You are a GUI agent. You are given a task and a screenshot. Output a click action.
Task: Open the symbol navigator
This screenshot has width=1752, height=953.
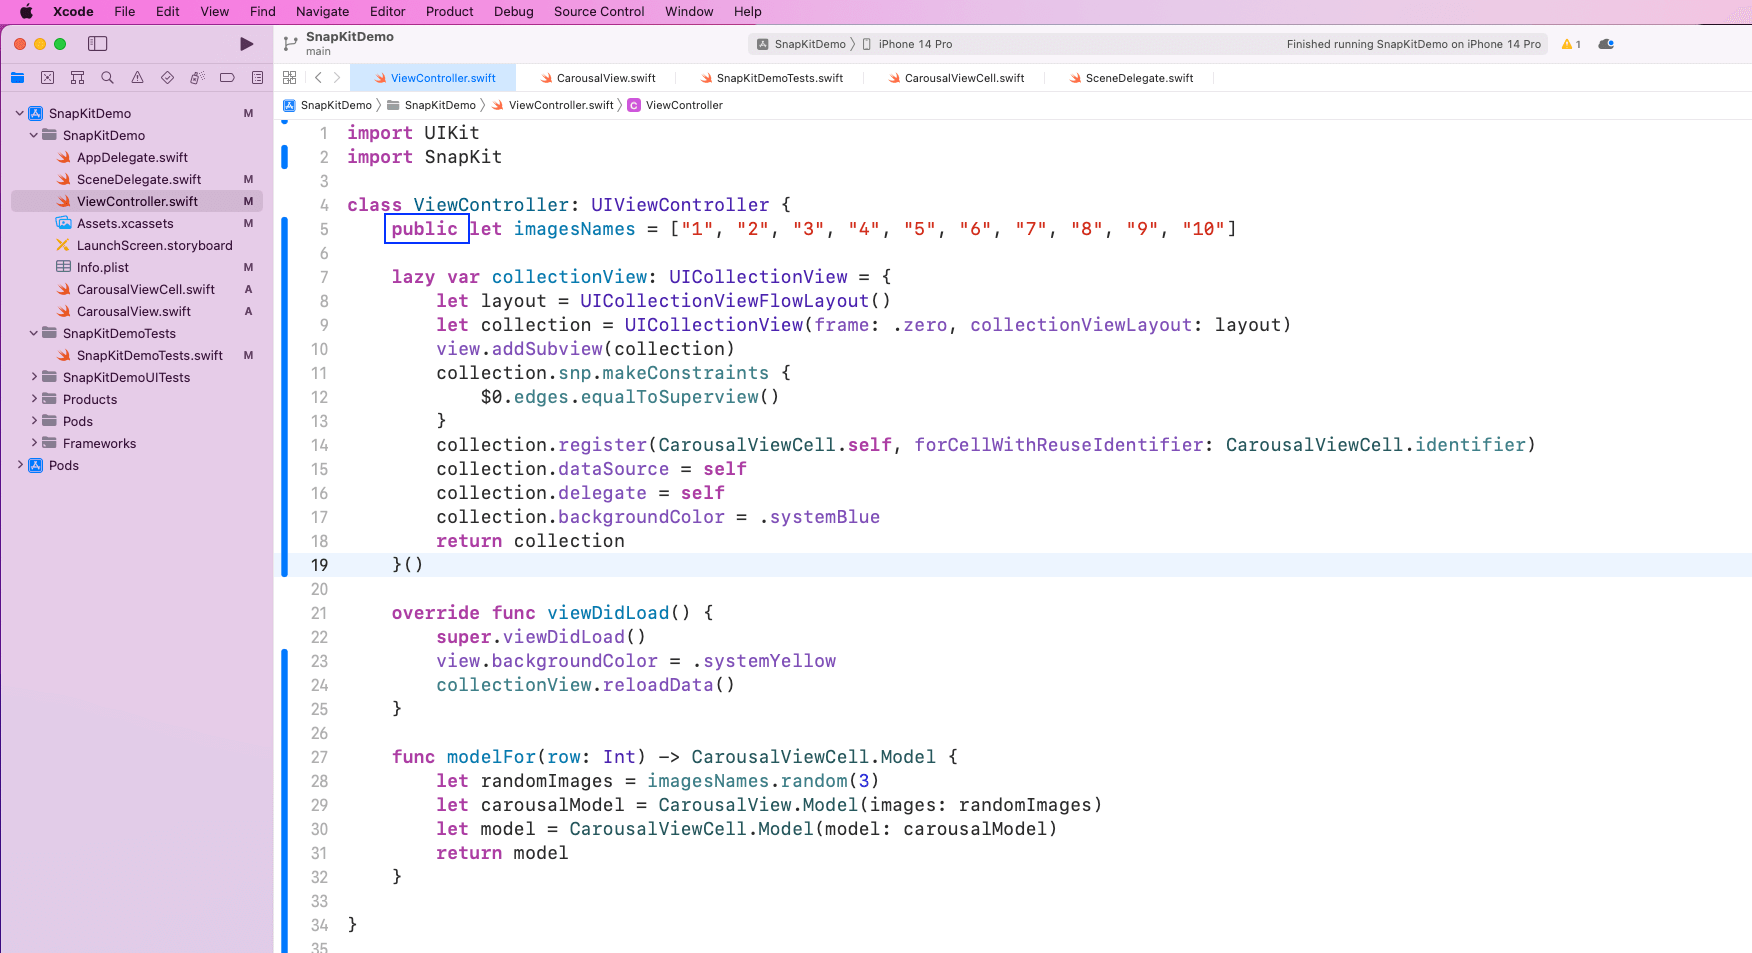pos(77,78)
